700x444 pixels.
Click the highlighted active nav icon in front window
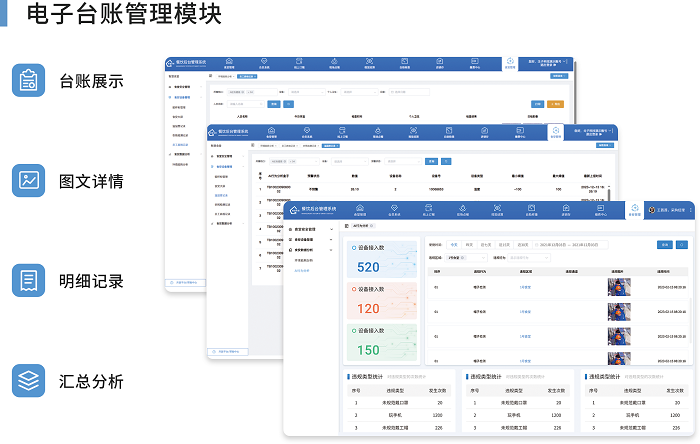click(633, 210)
